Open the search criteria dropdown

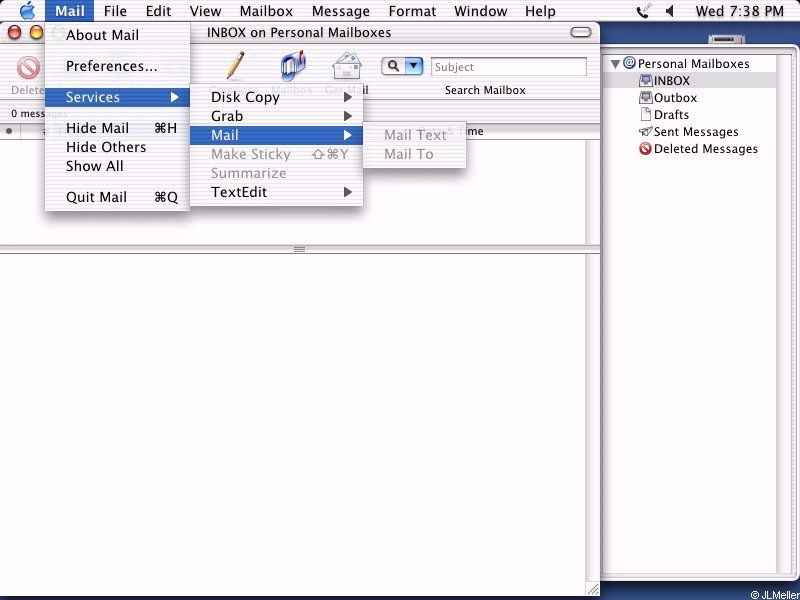click(x=414, y=66)
